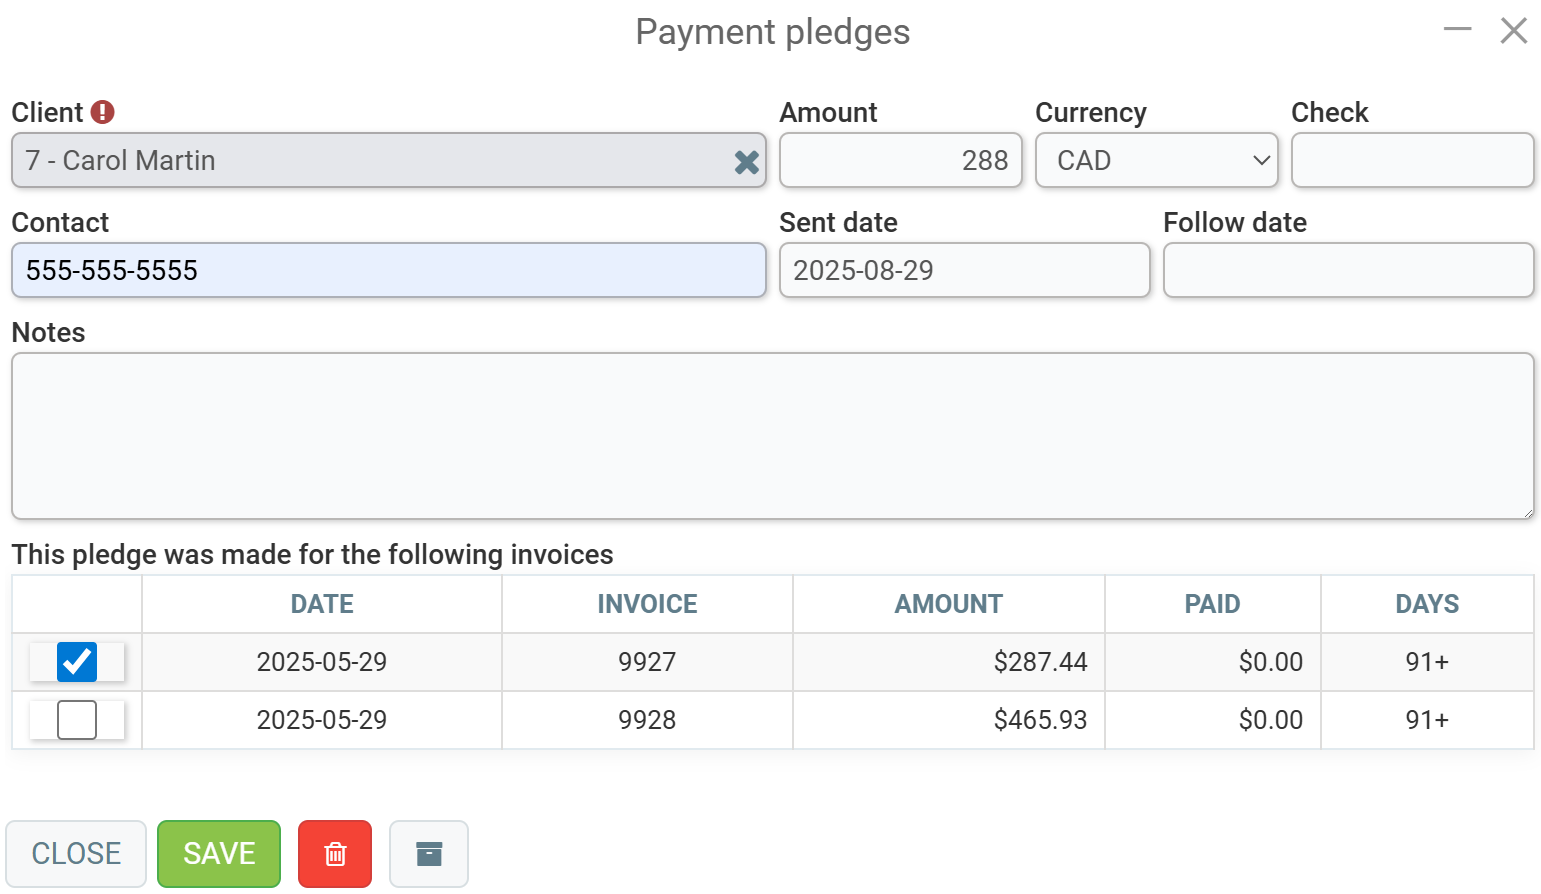1541x894 pixels.
Task: Focus the Check number field
Action: pyautogui.click(x=1412, y=160)
